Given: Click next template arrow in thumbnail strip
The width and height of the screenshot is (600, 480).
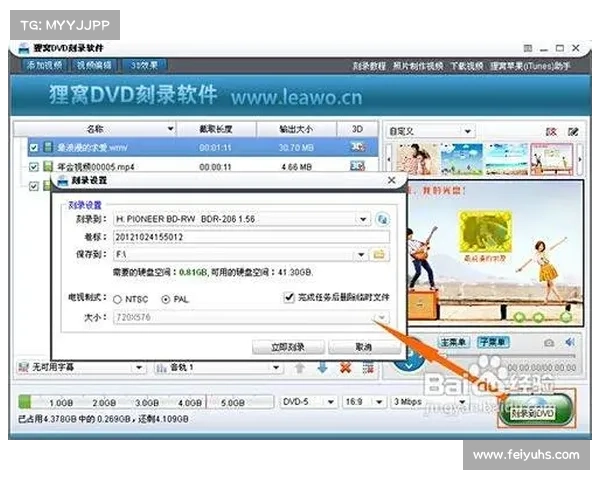Looking at the screenshot, I should point(580,159).
